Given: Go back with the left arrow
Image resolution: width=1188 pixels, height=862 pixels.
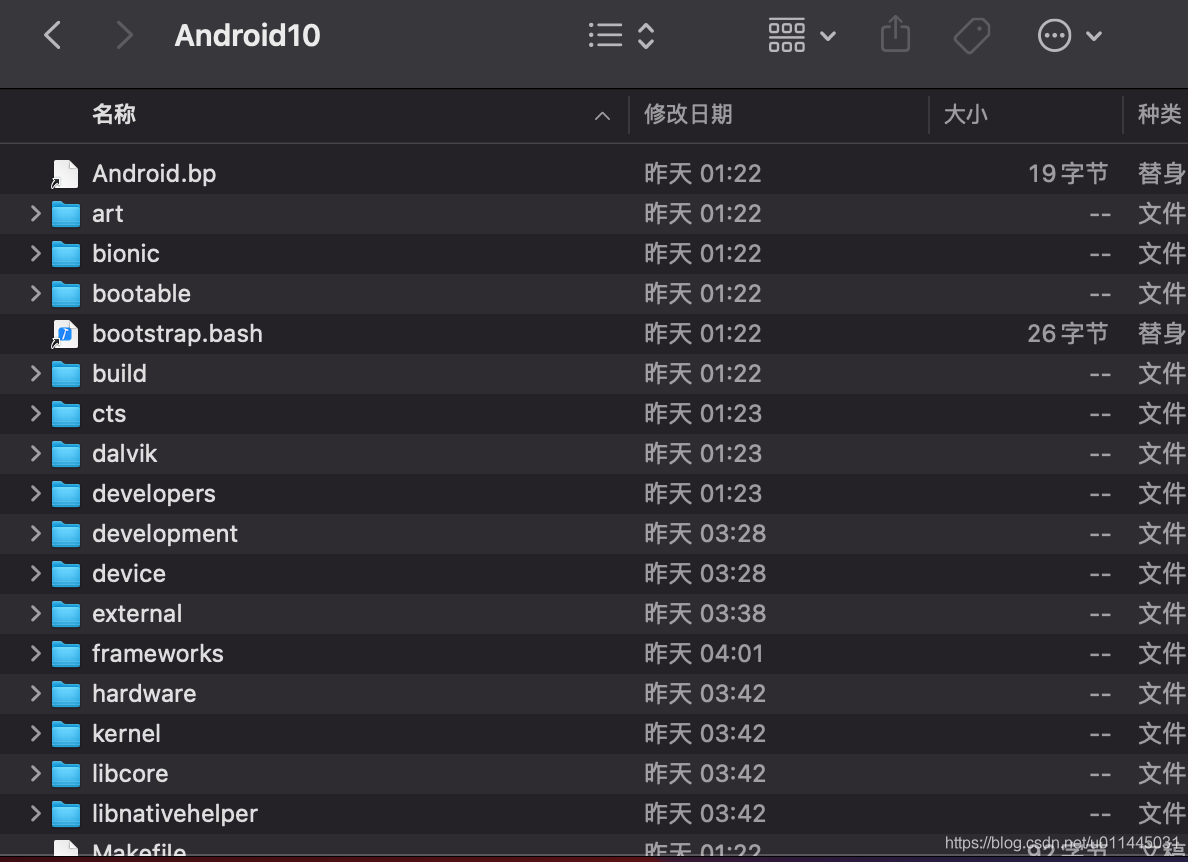Looking at the screenshot, I should tap(52, 36).
